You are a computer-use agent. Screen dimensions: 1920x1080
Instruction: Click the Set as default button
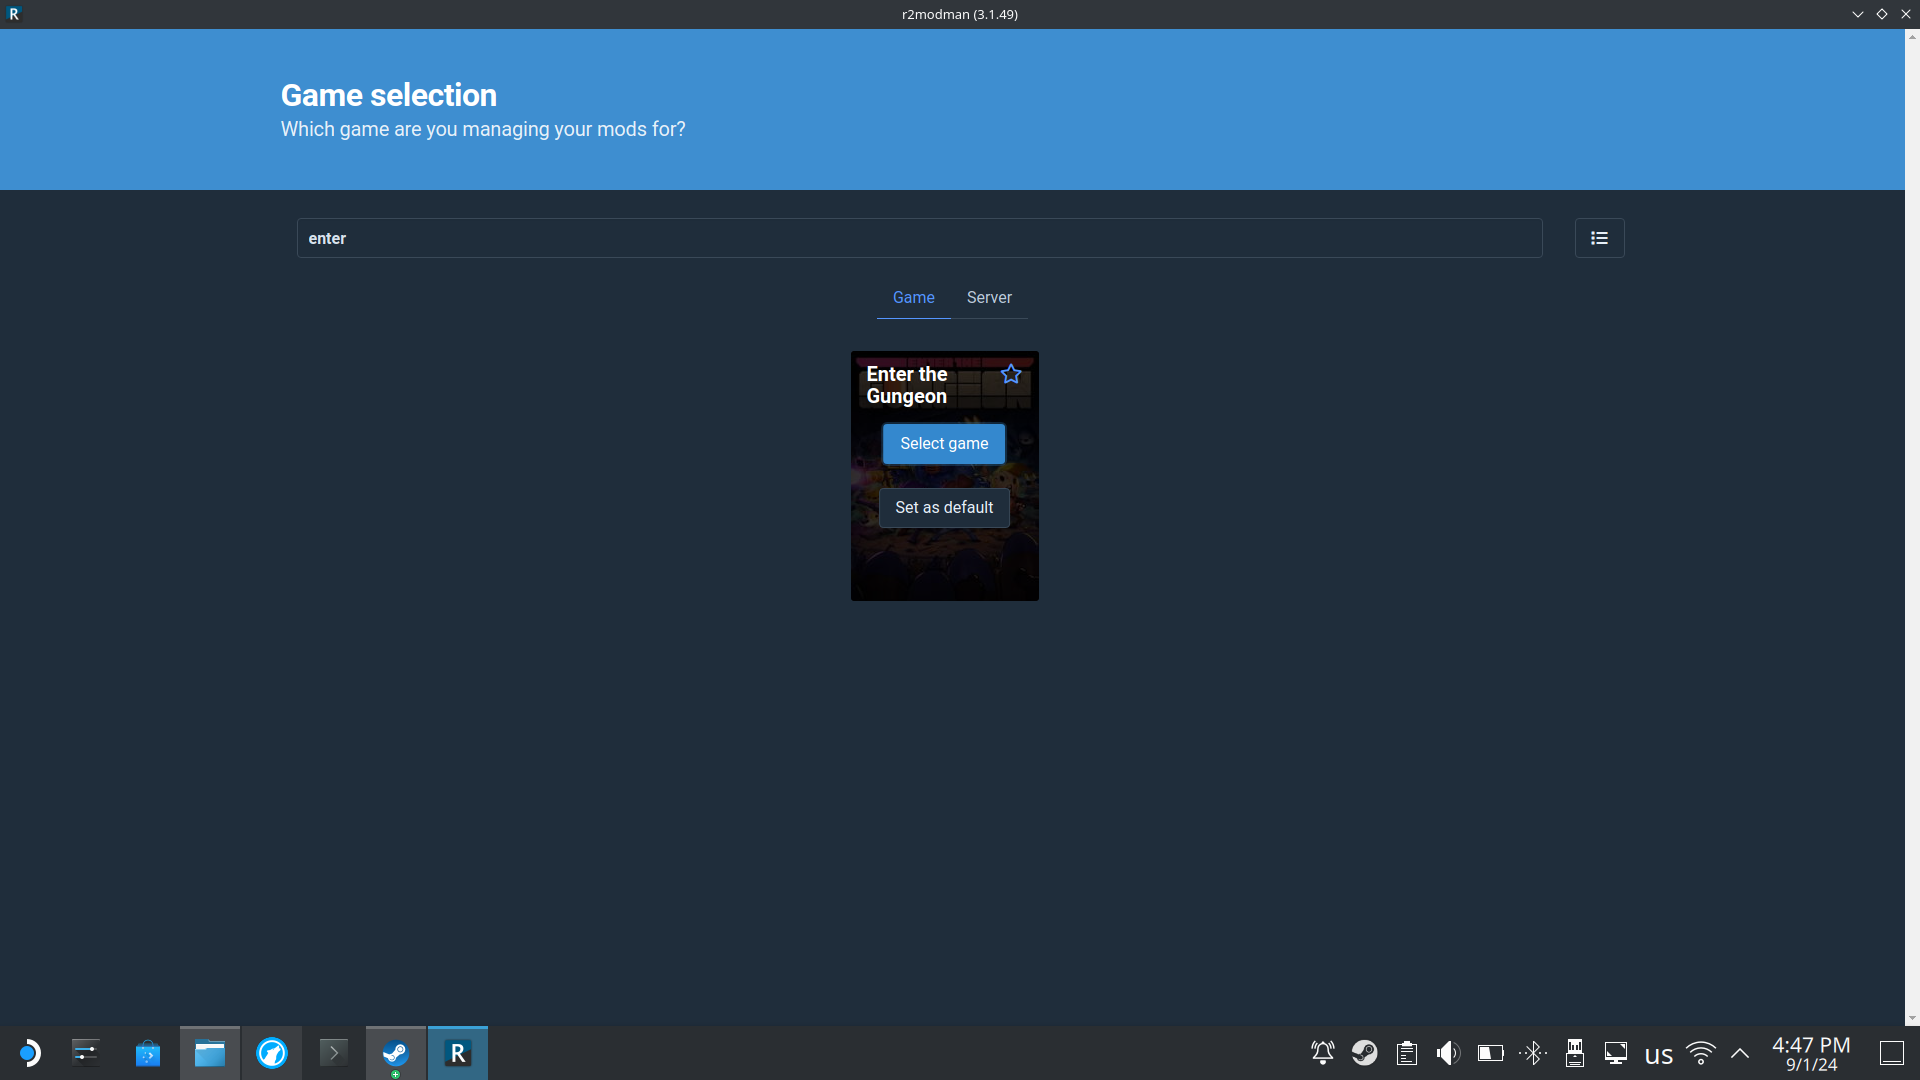click(x=944, y=508)
